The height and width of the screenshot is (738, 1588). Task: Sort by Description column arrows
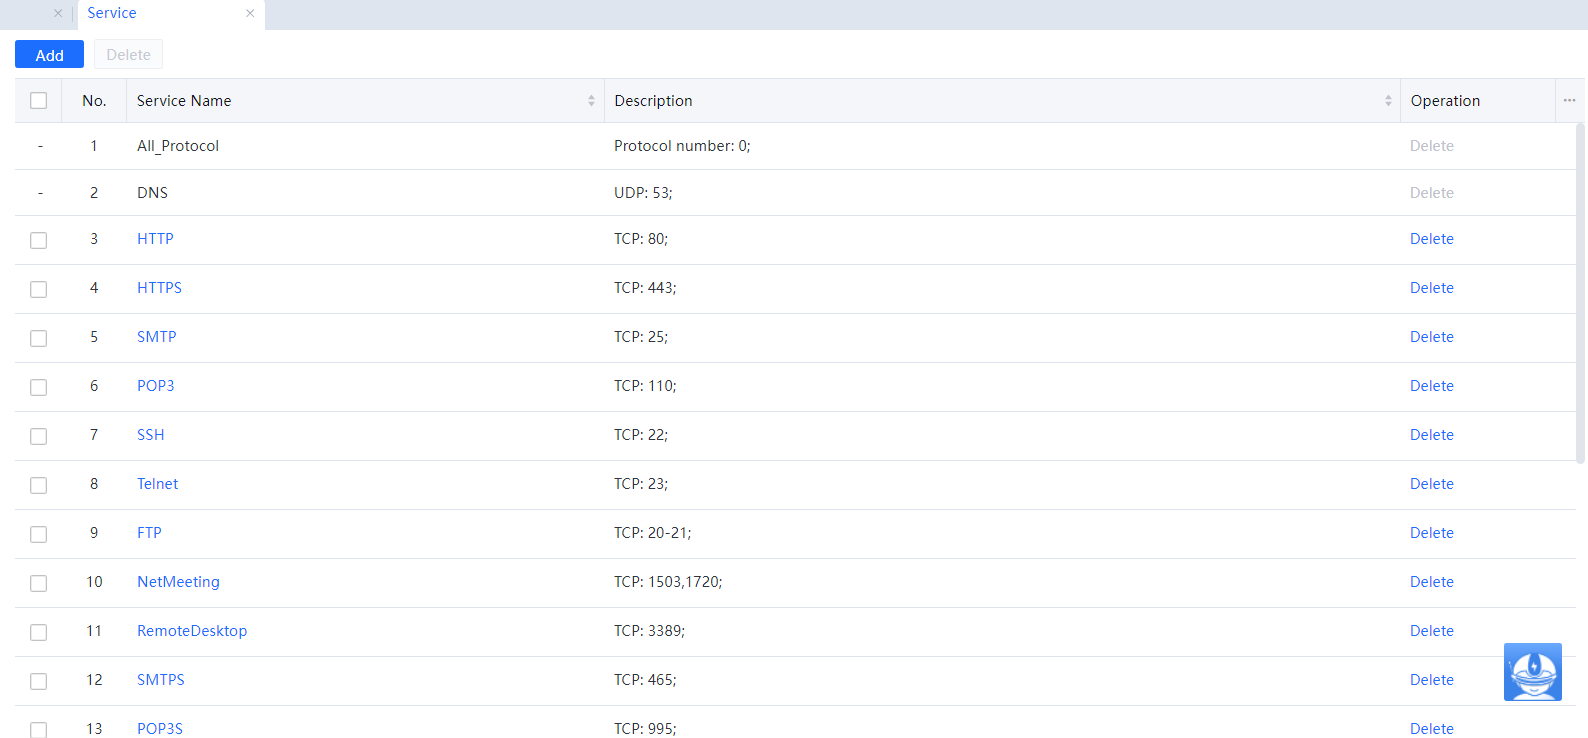coord(1388,101)
